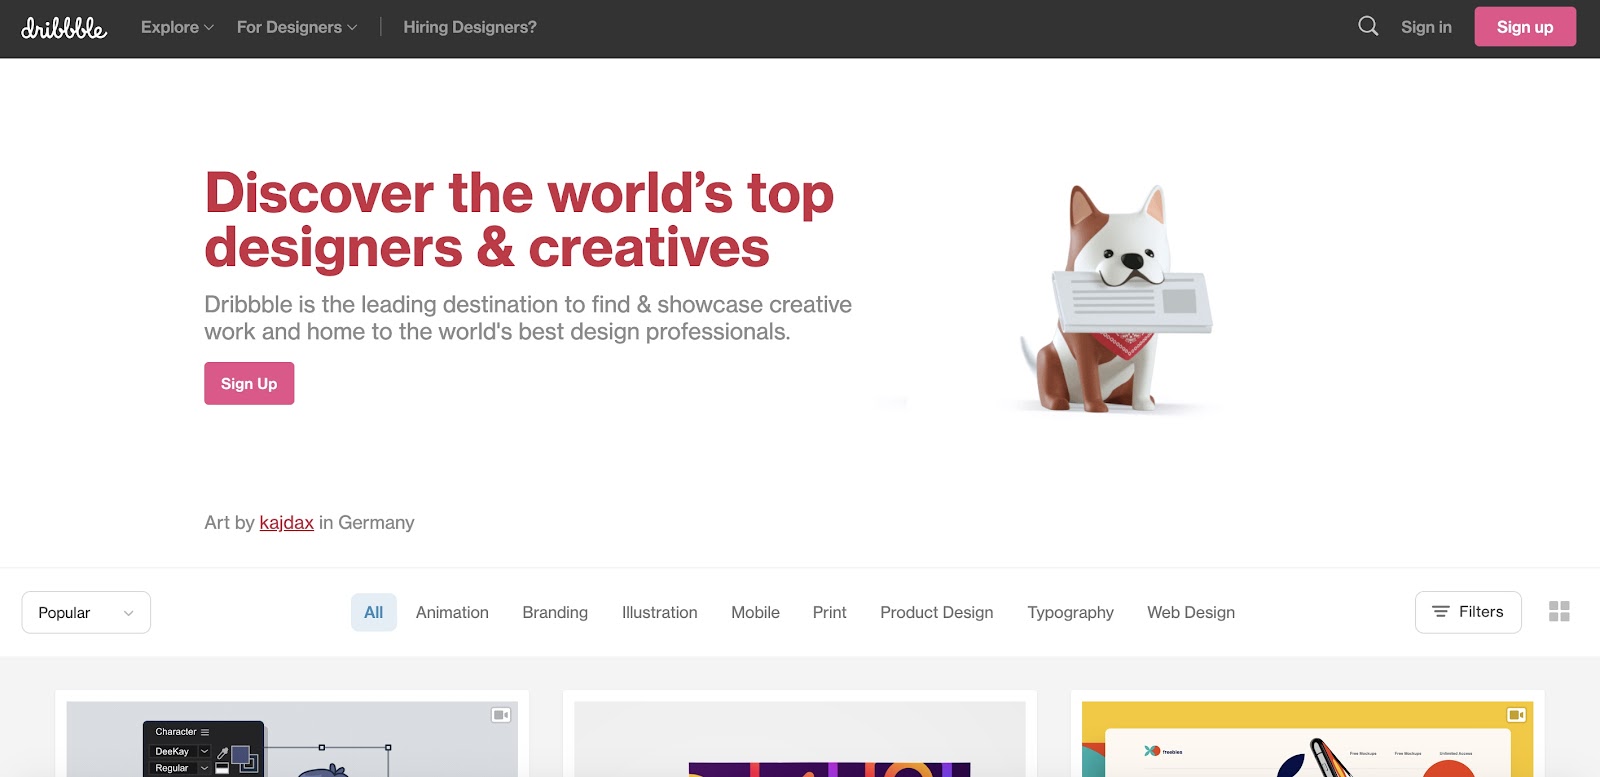Screen dimensions: 1600x777
Task: Click the video icon on first shot card
Action: tap(501, 715)
